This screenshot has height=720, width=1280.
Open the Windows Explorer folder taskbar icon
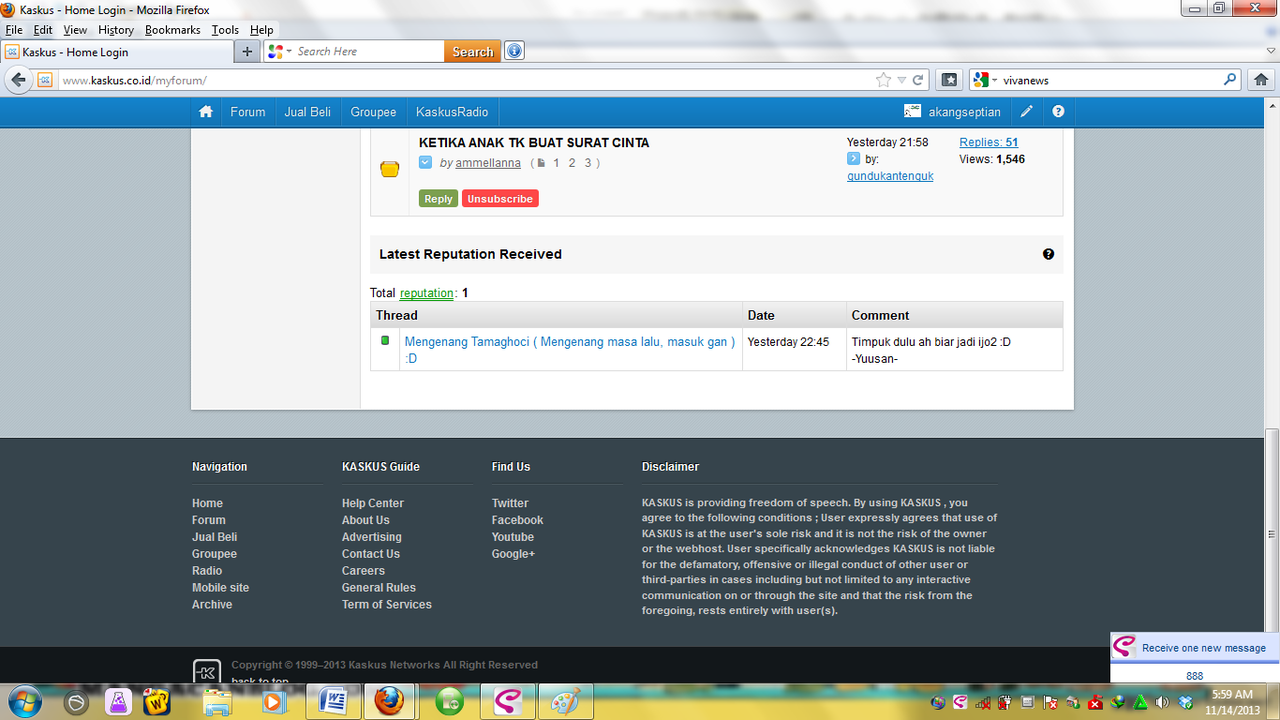pyautogui.click(x=215, y=702)
